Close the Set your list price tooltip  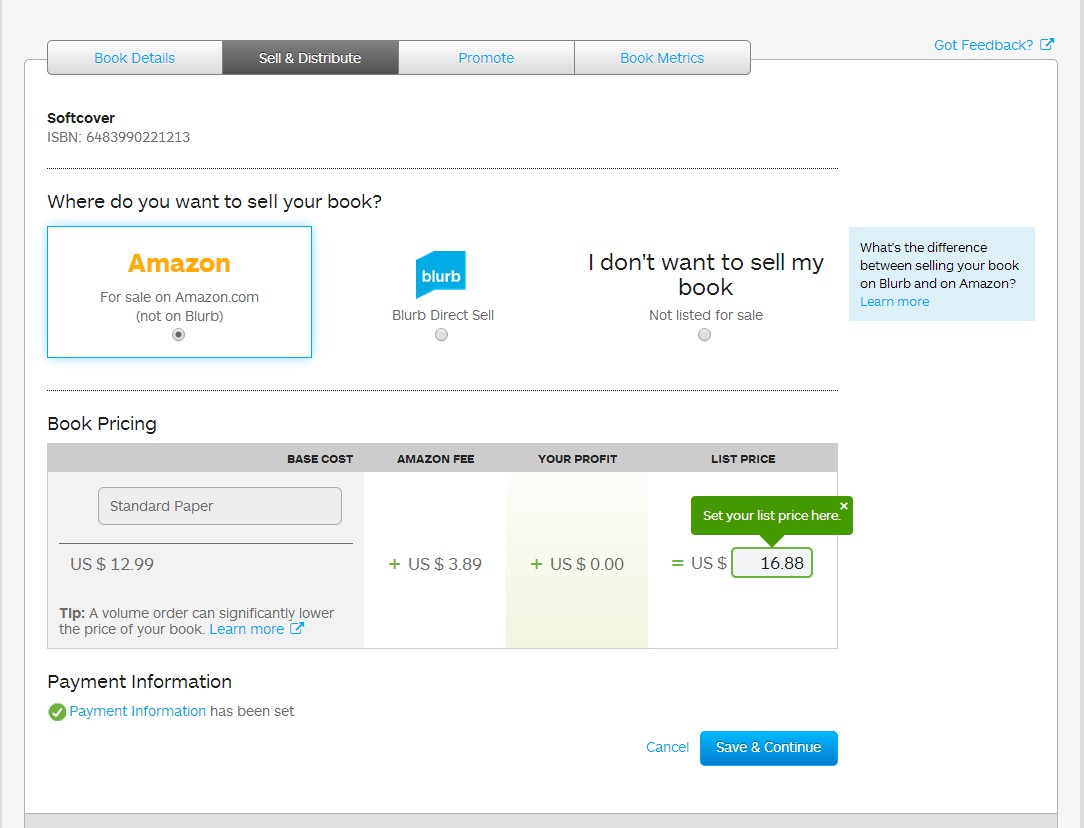(x=843, y=506)
